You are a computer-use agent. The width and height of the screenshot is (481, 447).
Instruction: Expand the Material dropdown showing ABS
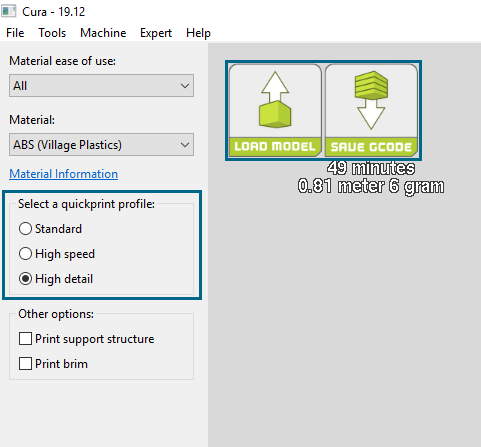pos(101,145)
